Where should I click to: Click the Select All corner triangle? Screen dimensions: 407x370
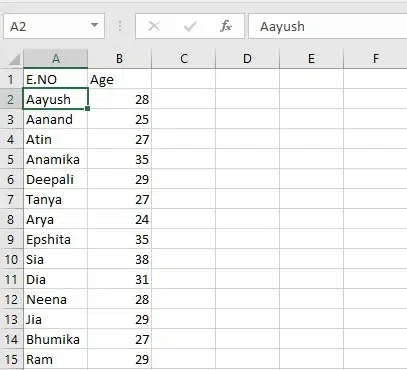[x=14, y=59]
